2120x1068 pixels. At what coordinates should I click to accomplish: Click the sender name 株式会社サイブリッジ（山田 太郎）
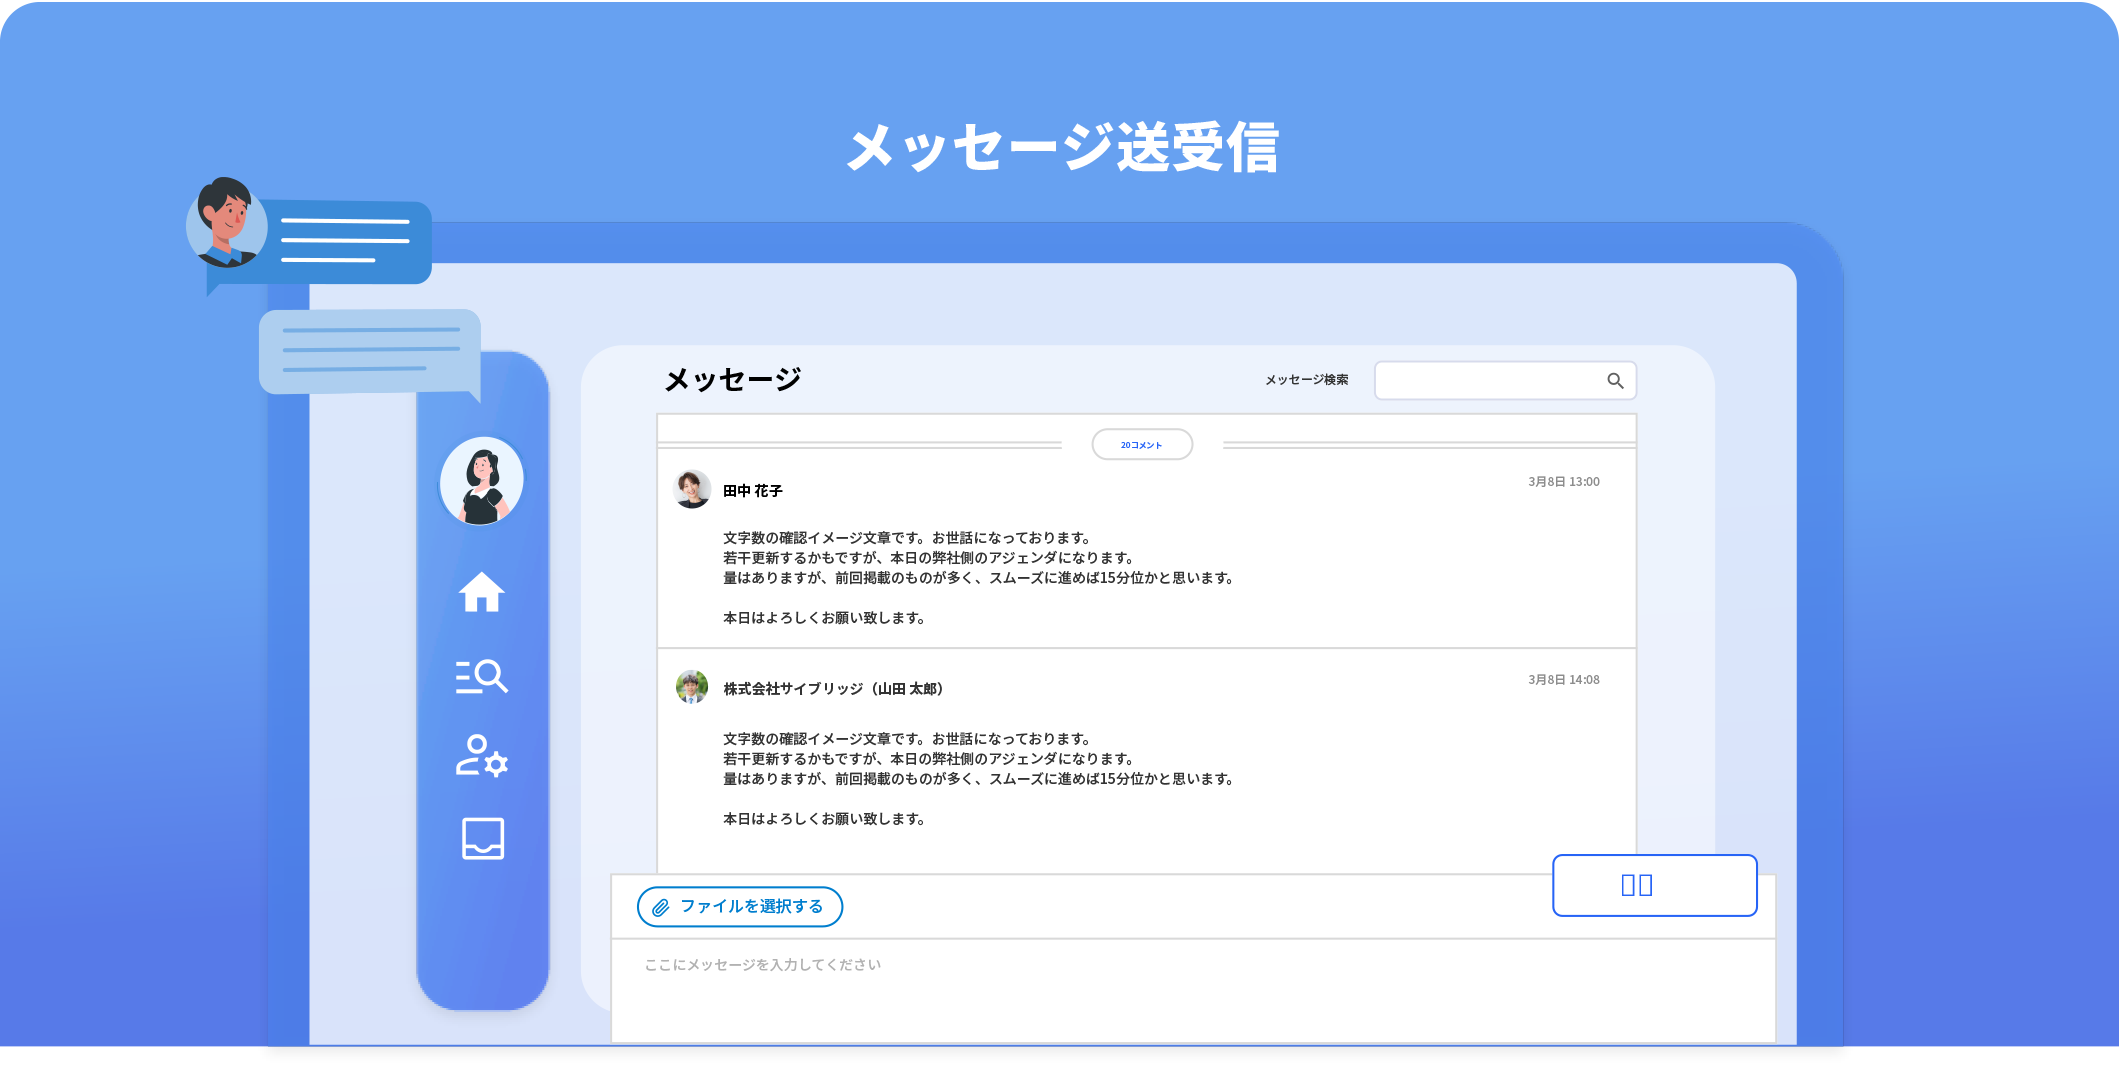coord(833,689)
